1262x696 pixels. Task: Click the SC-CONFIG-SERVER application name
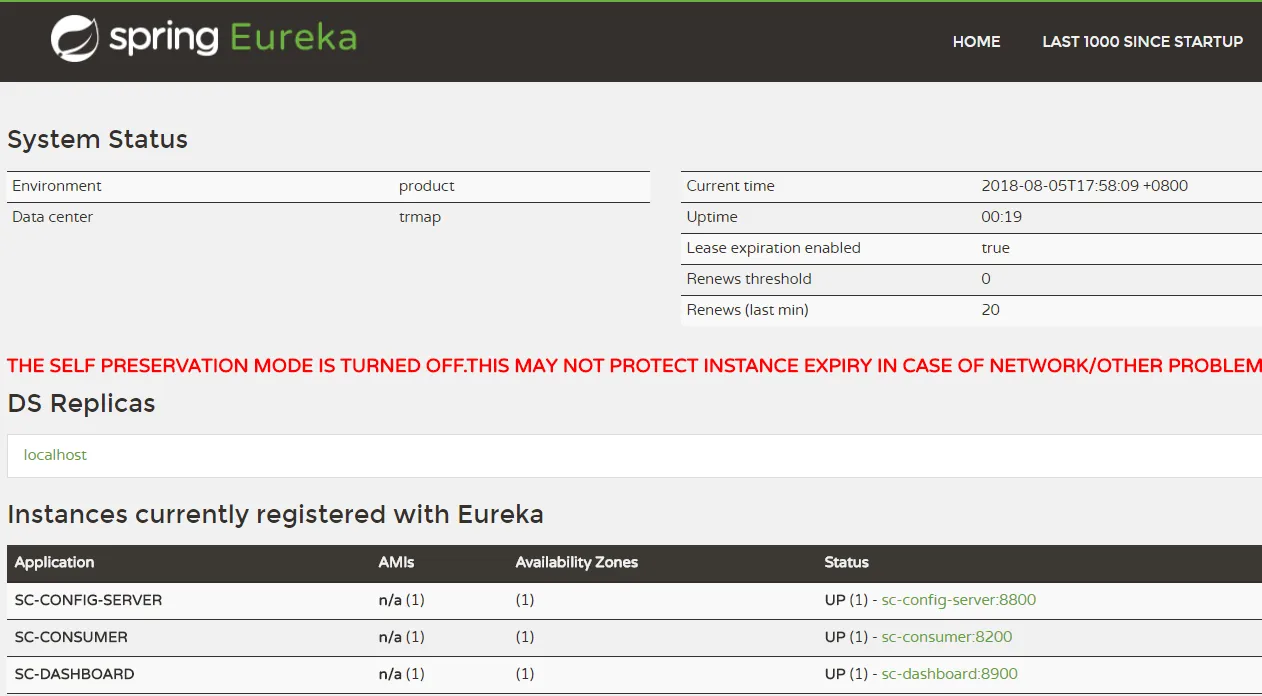coord(88,600)
